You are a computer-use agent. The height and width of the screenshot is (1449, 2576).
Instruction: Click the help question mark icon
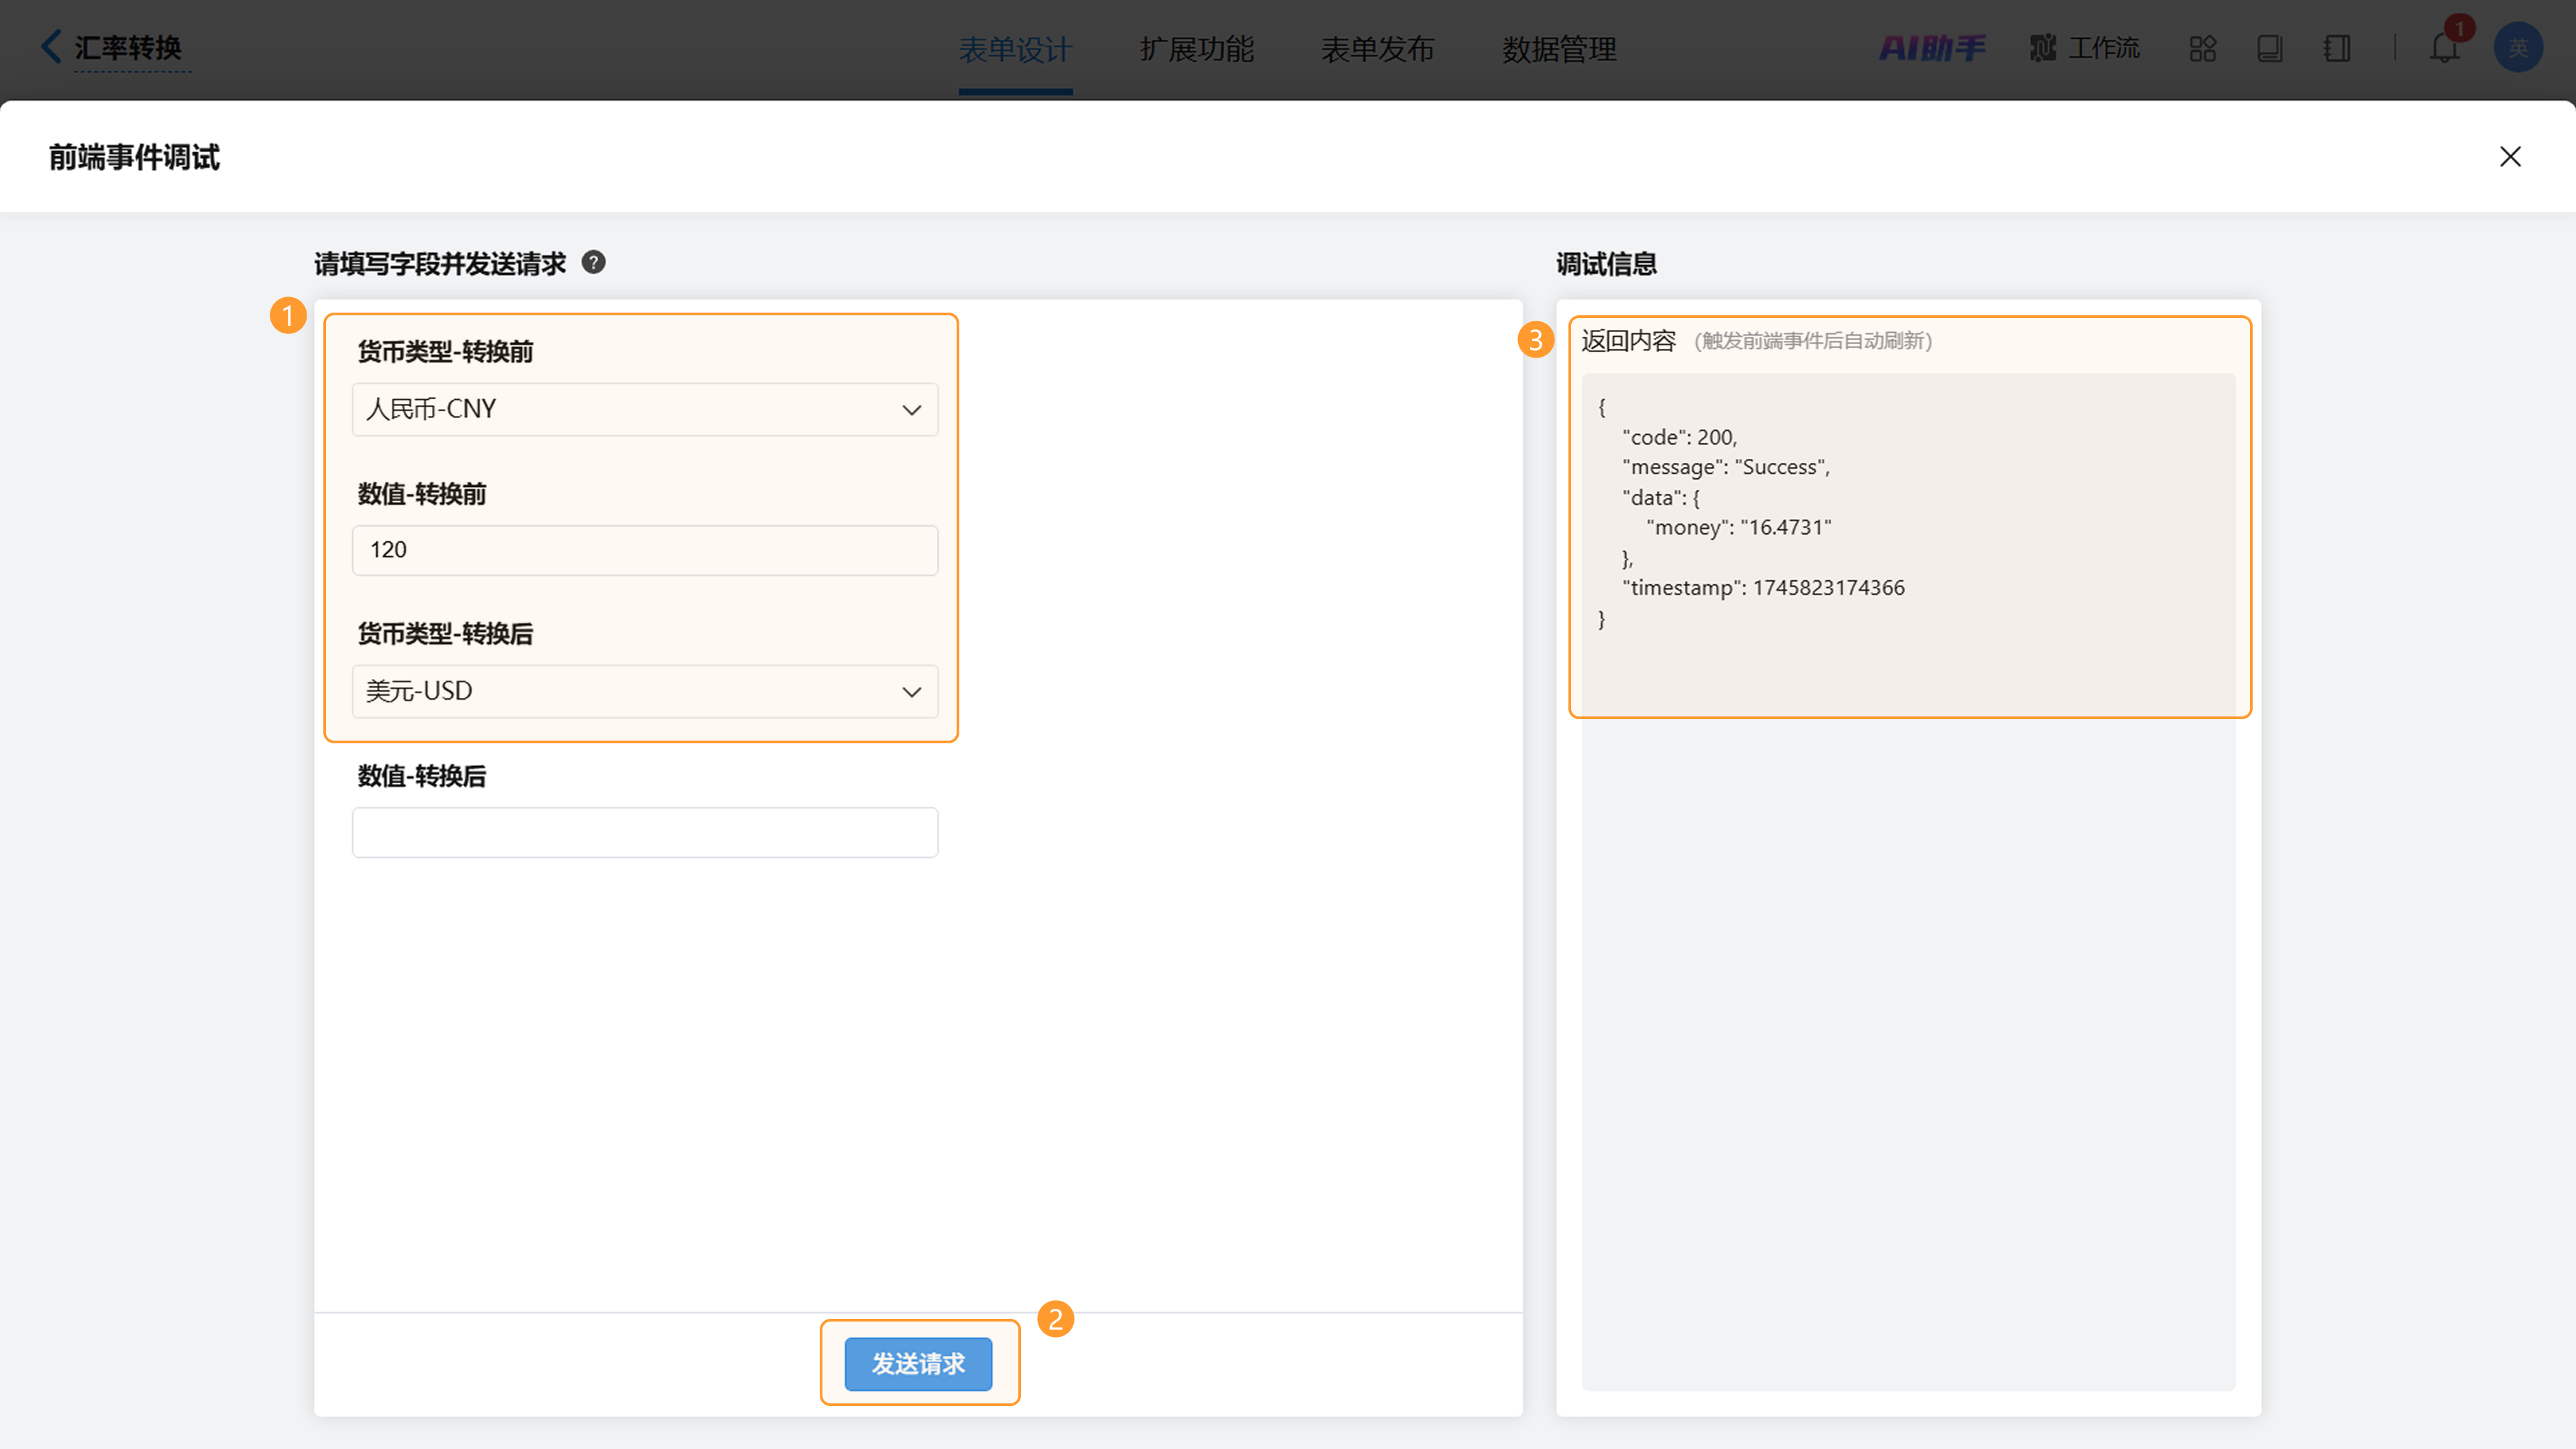[x=593, y=262]
